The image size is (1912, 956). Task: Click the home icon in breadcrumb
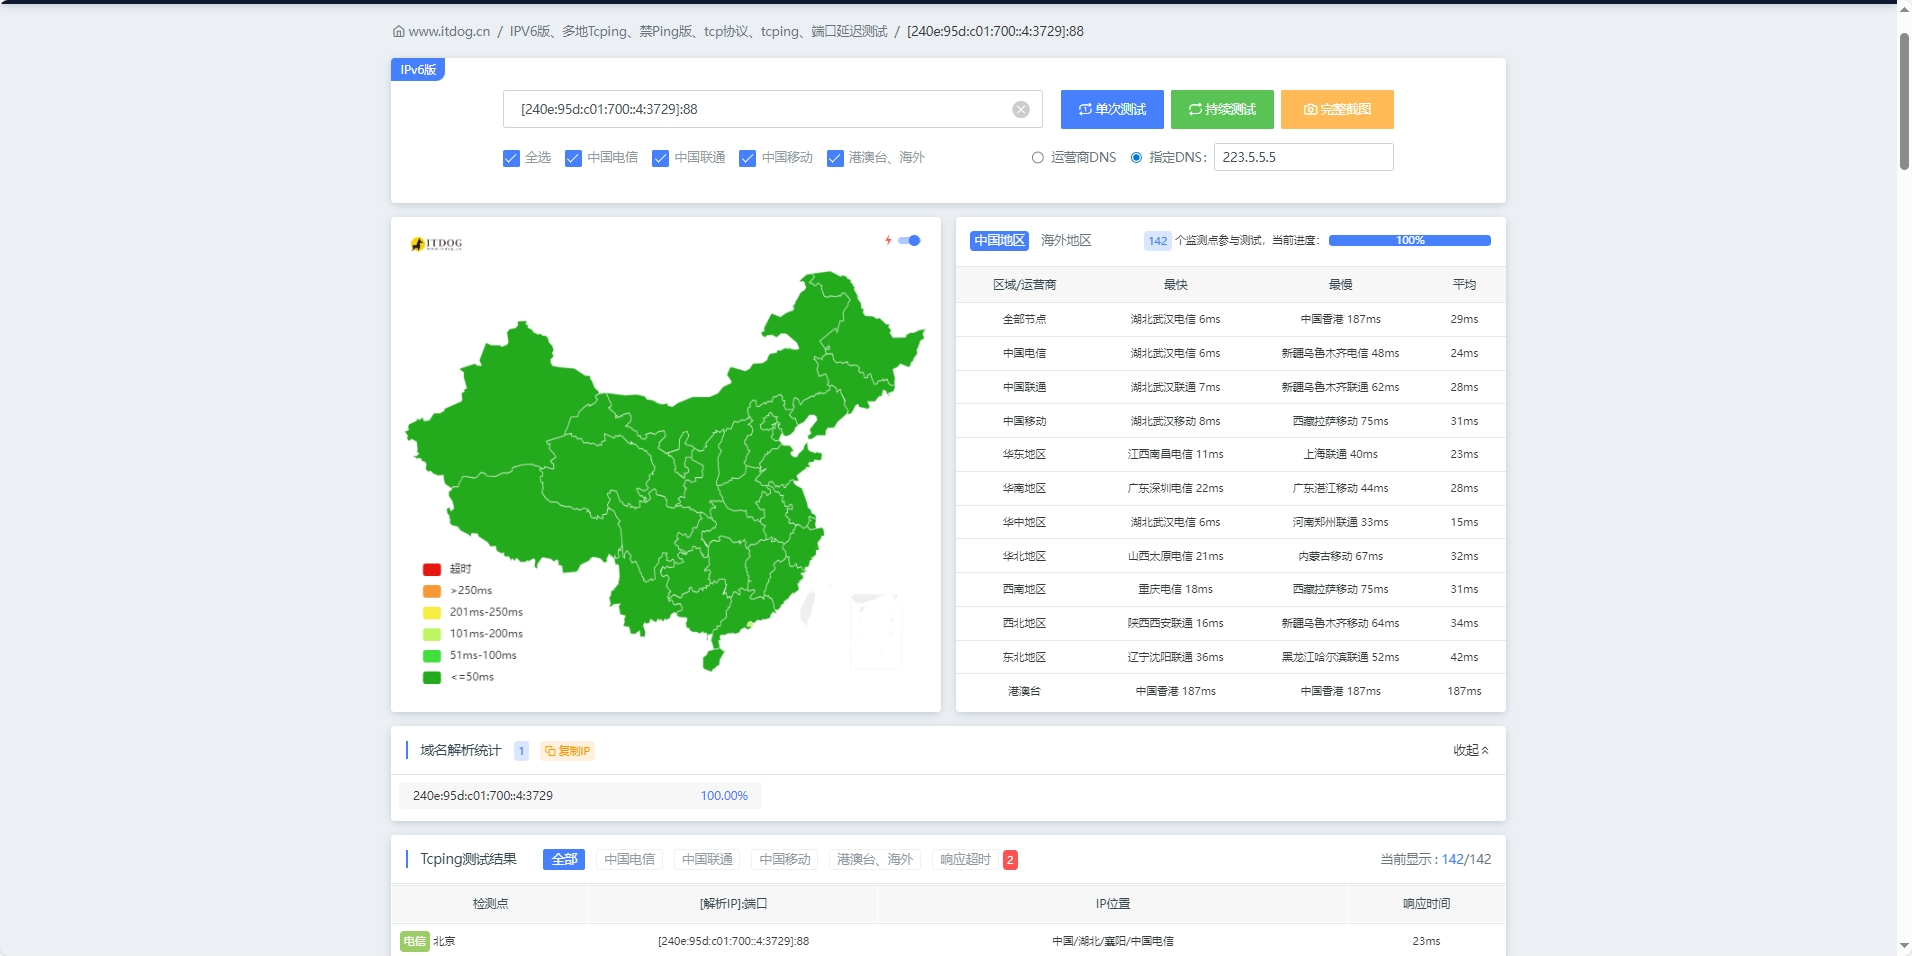pyautogui.click(x=399, y=32)
